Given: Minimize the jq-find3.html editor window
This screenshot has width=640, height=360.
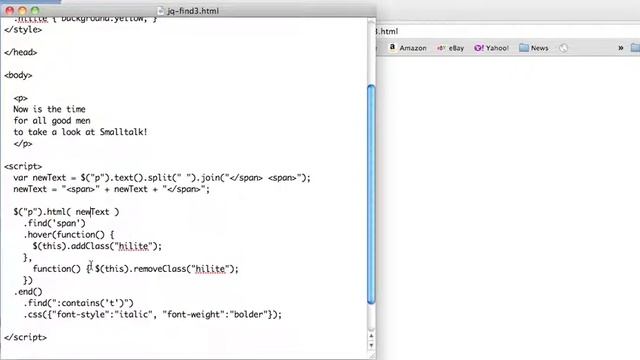Looking at the screenshot, I should [x=22, y=11].
